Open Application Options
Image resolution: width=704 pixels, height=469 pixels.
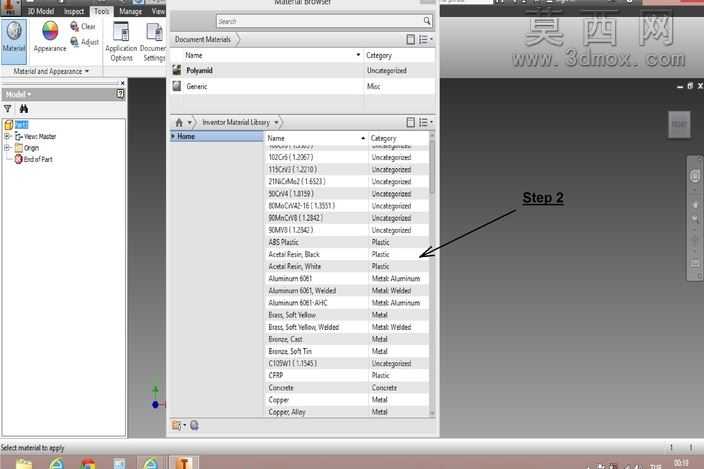click(121, 41)
